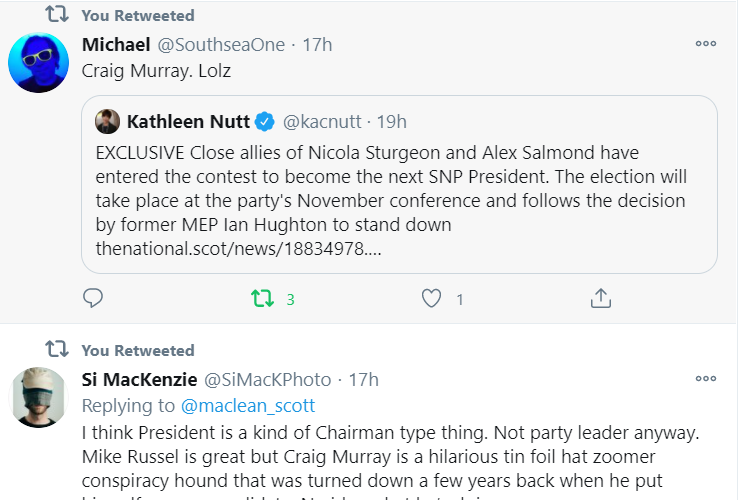Image resolution: width=744 pixels, height=500 pixels.
Task: Like Michael's Craig Murray tweet
Action: click(x=431, y=298)
